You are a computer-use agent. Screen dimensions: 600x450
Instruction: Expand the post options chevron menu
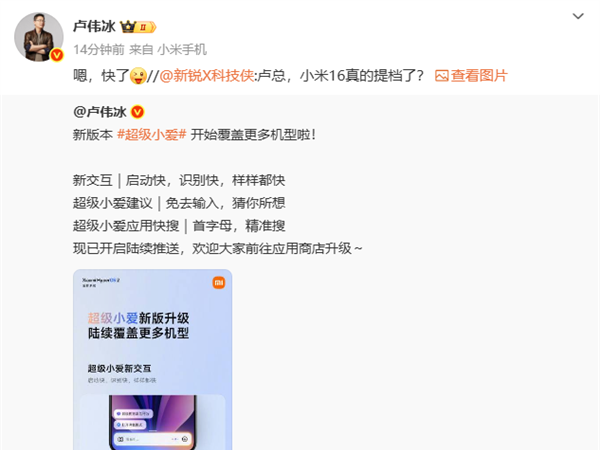click(x=578, y=16)
